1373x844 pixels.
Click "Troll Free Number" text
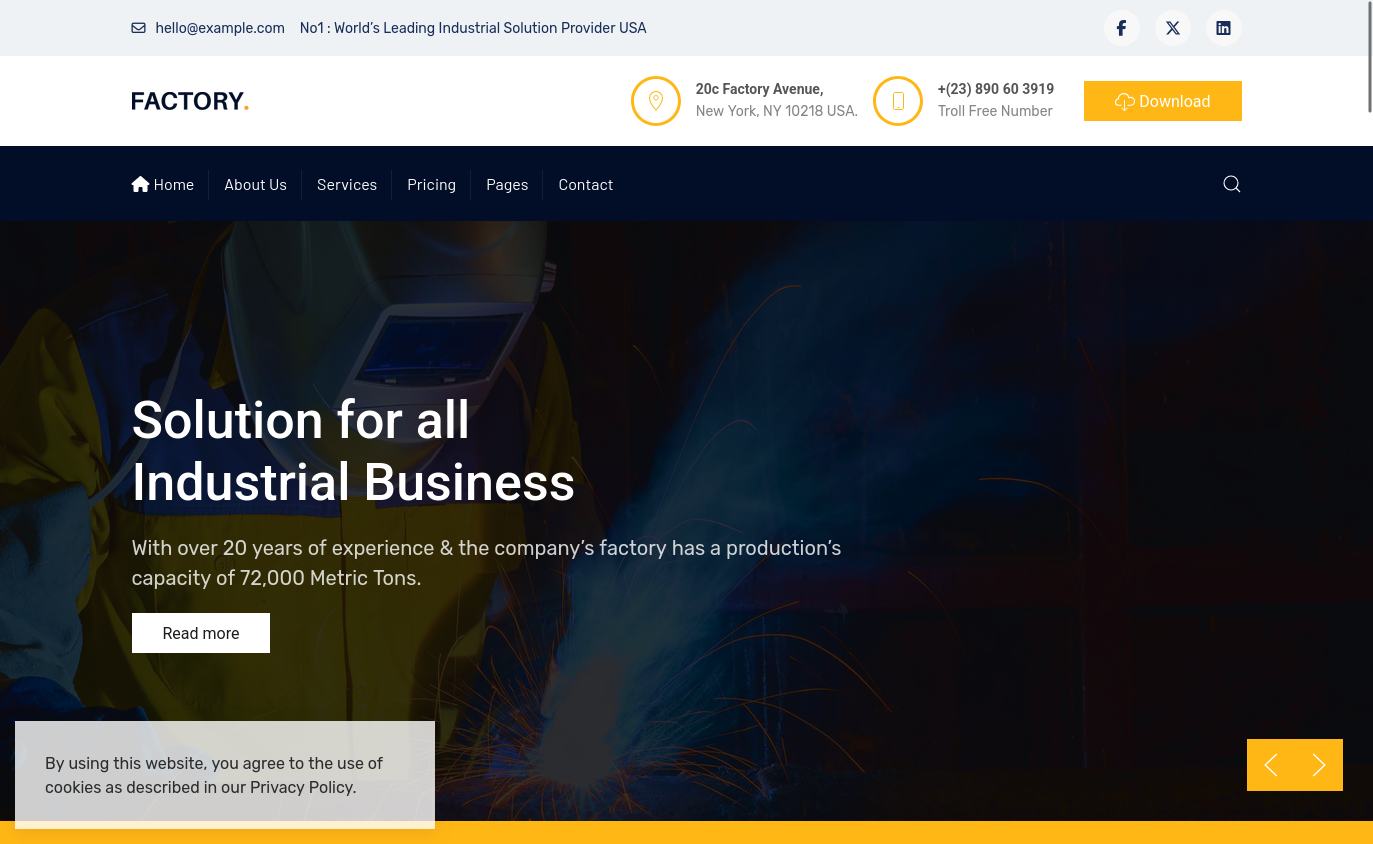coord(995,111)
